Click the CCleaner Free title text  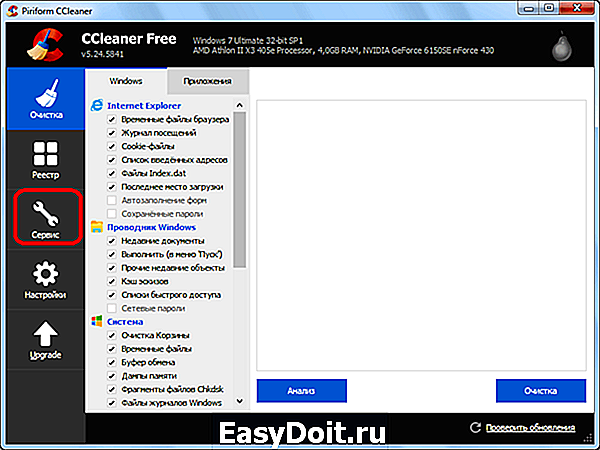129,39
